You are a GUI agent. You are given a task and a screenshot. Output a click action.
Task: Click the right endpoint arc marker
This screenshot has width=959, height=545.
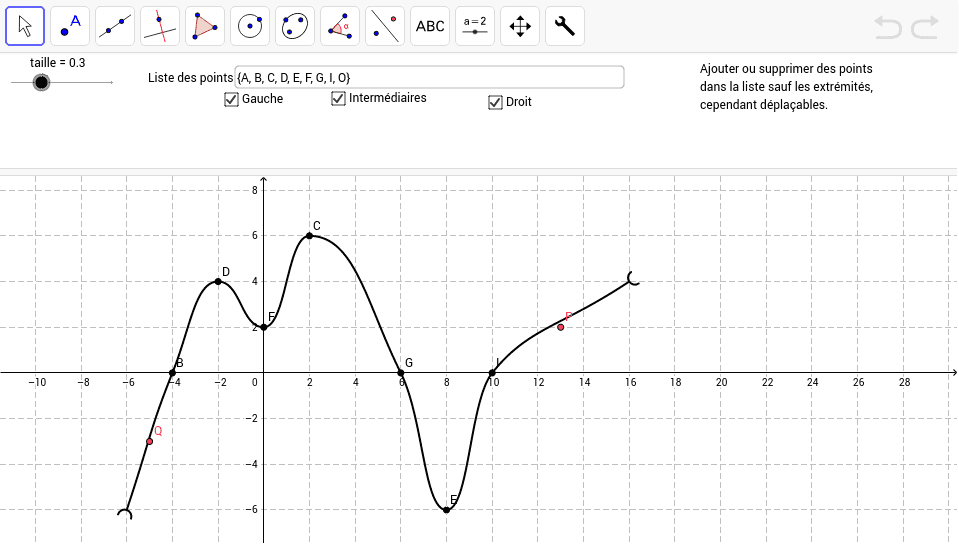(x=634, y=278)
